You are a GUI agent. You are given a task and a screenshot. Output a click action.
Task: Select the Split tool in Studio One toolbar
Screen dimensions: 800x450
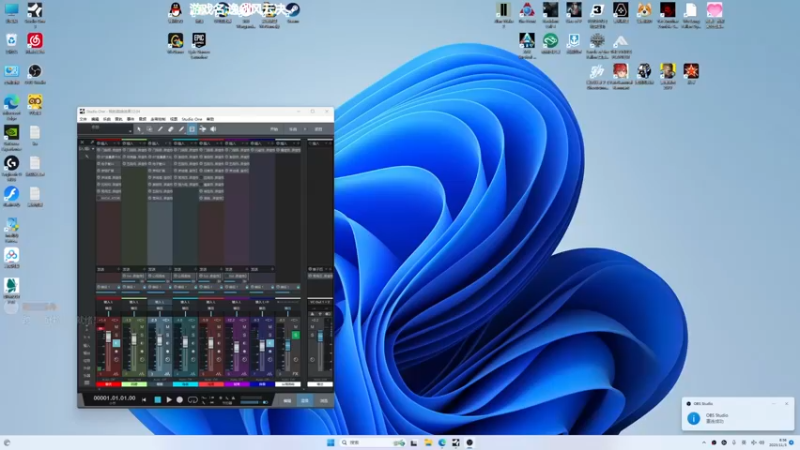[160, 129]
